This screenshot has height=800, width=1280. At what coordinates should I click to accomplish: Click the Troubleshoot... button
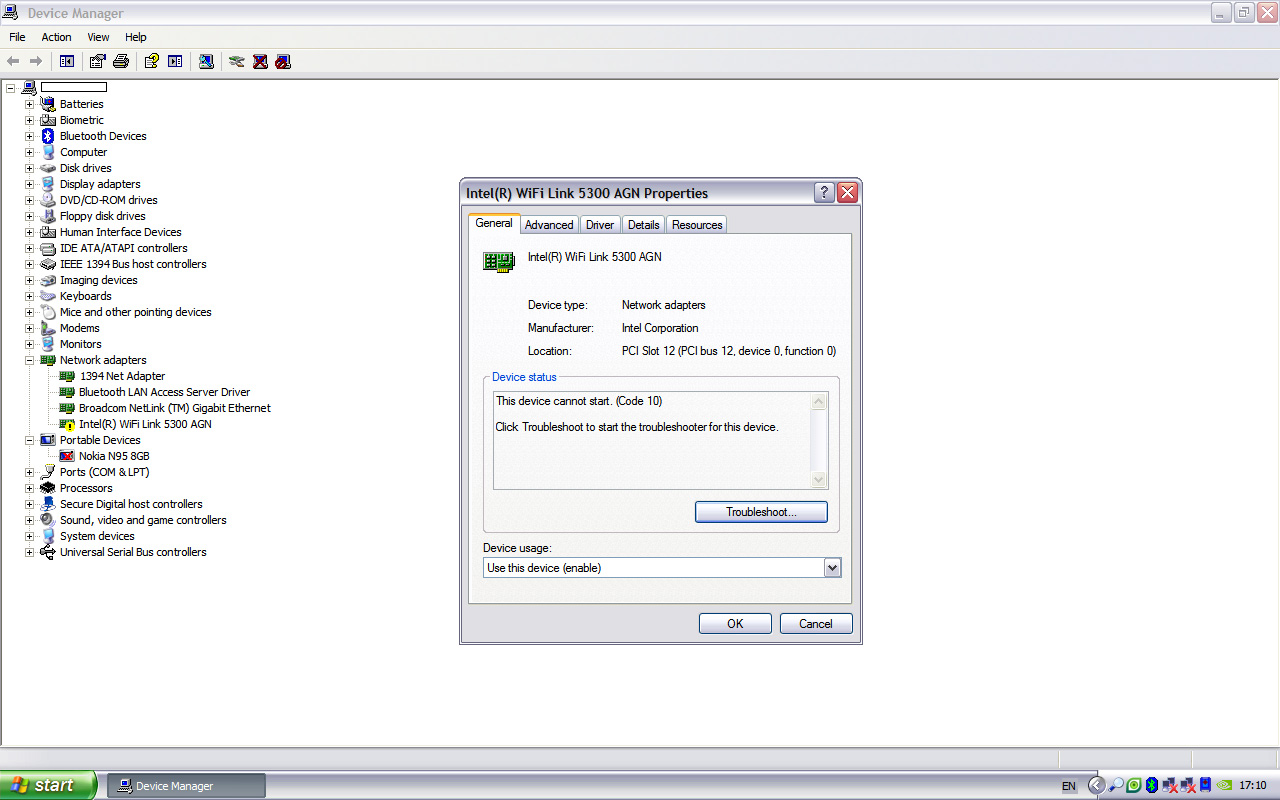click(761, 512)
